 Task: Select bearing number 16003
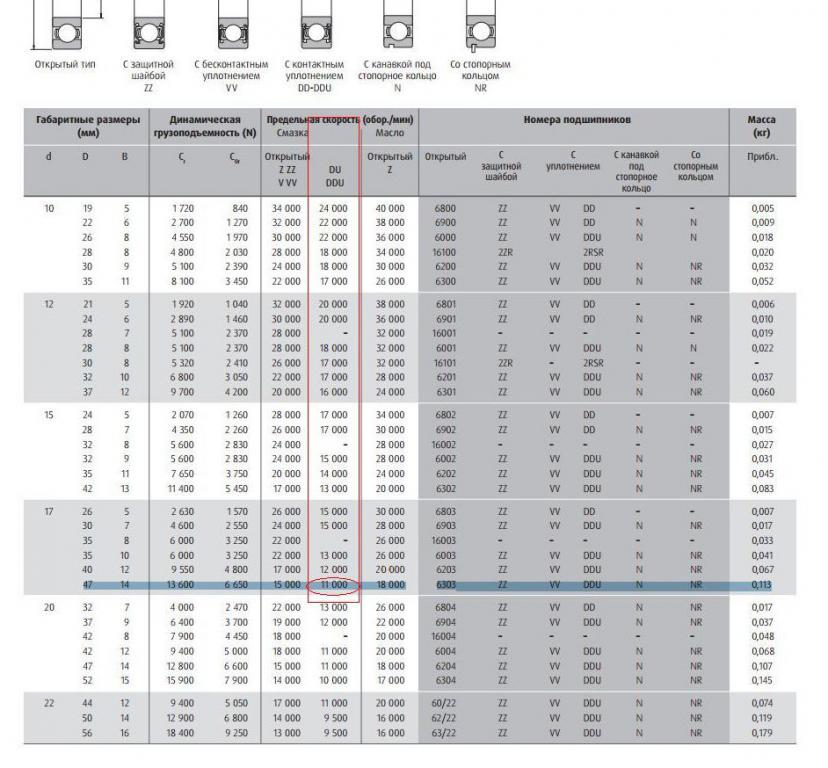click(x=444, y=541)
